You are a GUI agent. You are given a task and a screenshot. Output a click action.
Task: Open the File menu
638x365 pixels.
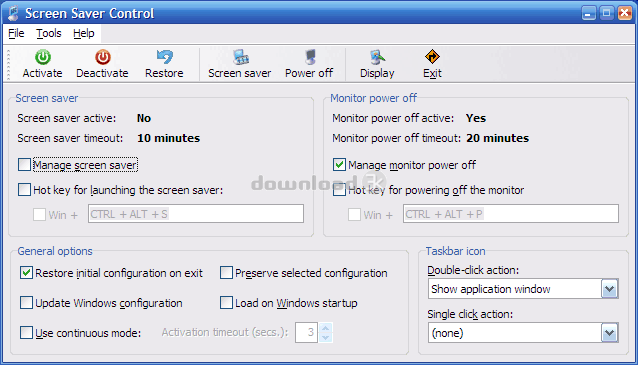pyautogui.click(x=16, y=33)
